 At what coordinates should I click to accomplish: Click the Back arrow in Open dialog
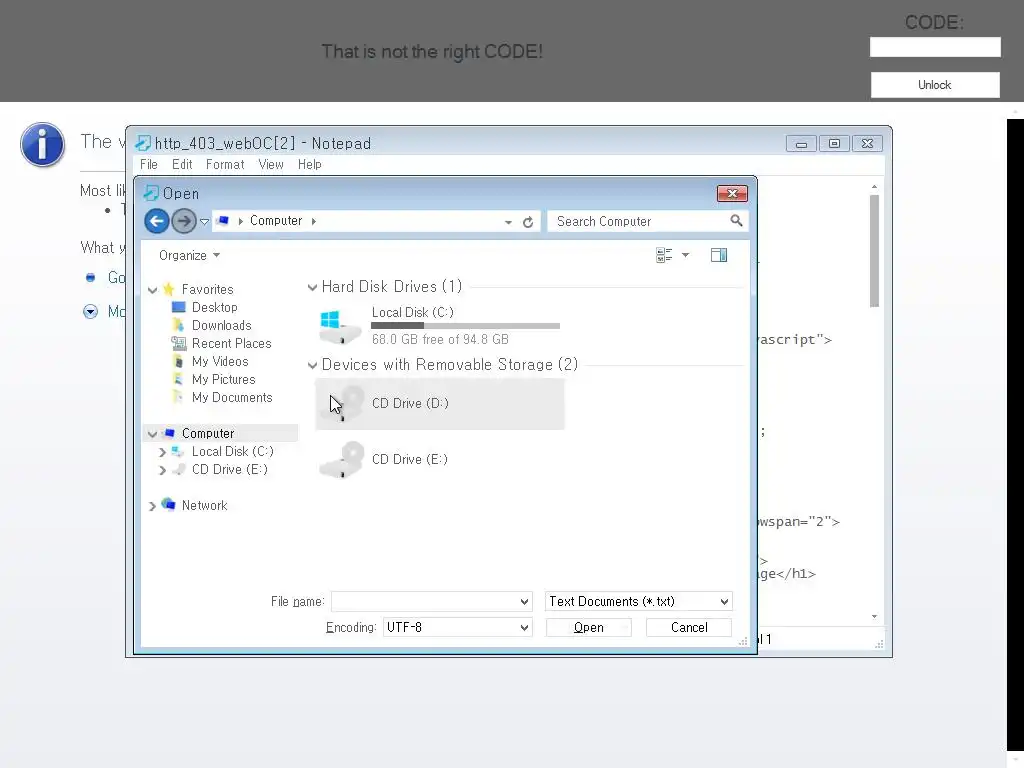pos(157,221)
